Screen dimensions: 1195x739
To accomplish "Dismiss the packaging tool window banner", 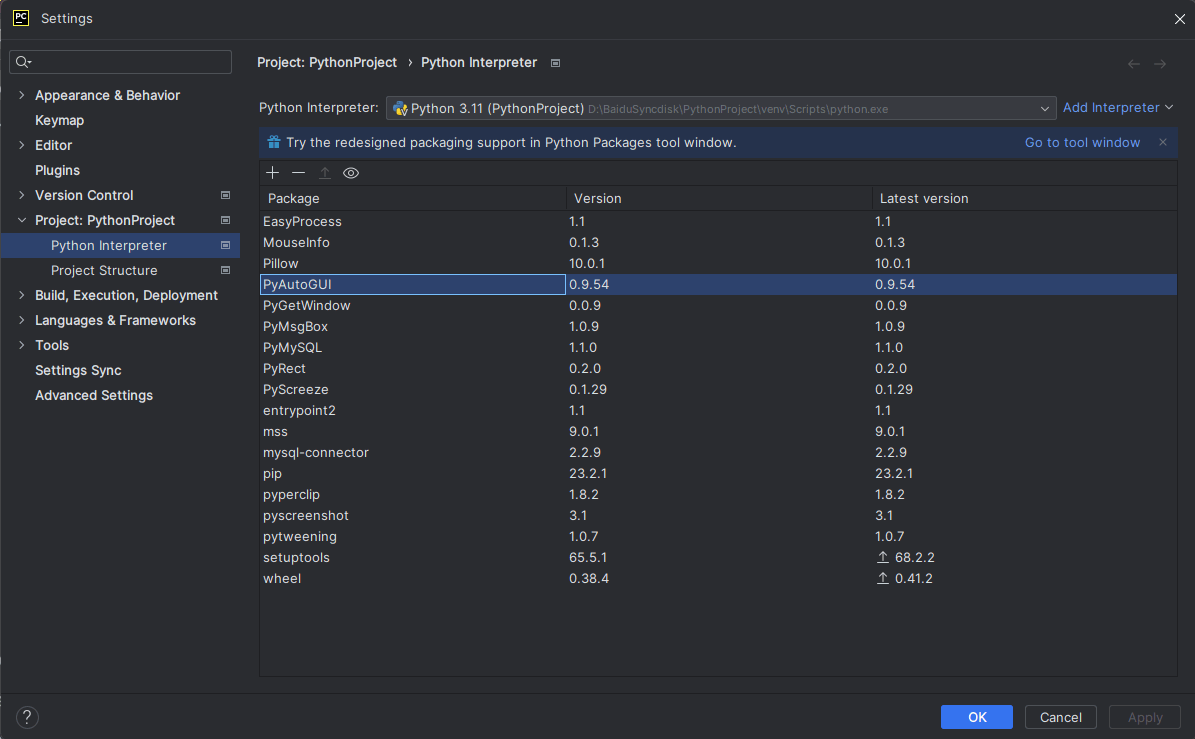I will tap(1162, 142).
